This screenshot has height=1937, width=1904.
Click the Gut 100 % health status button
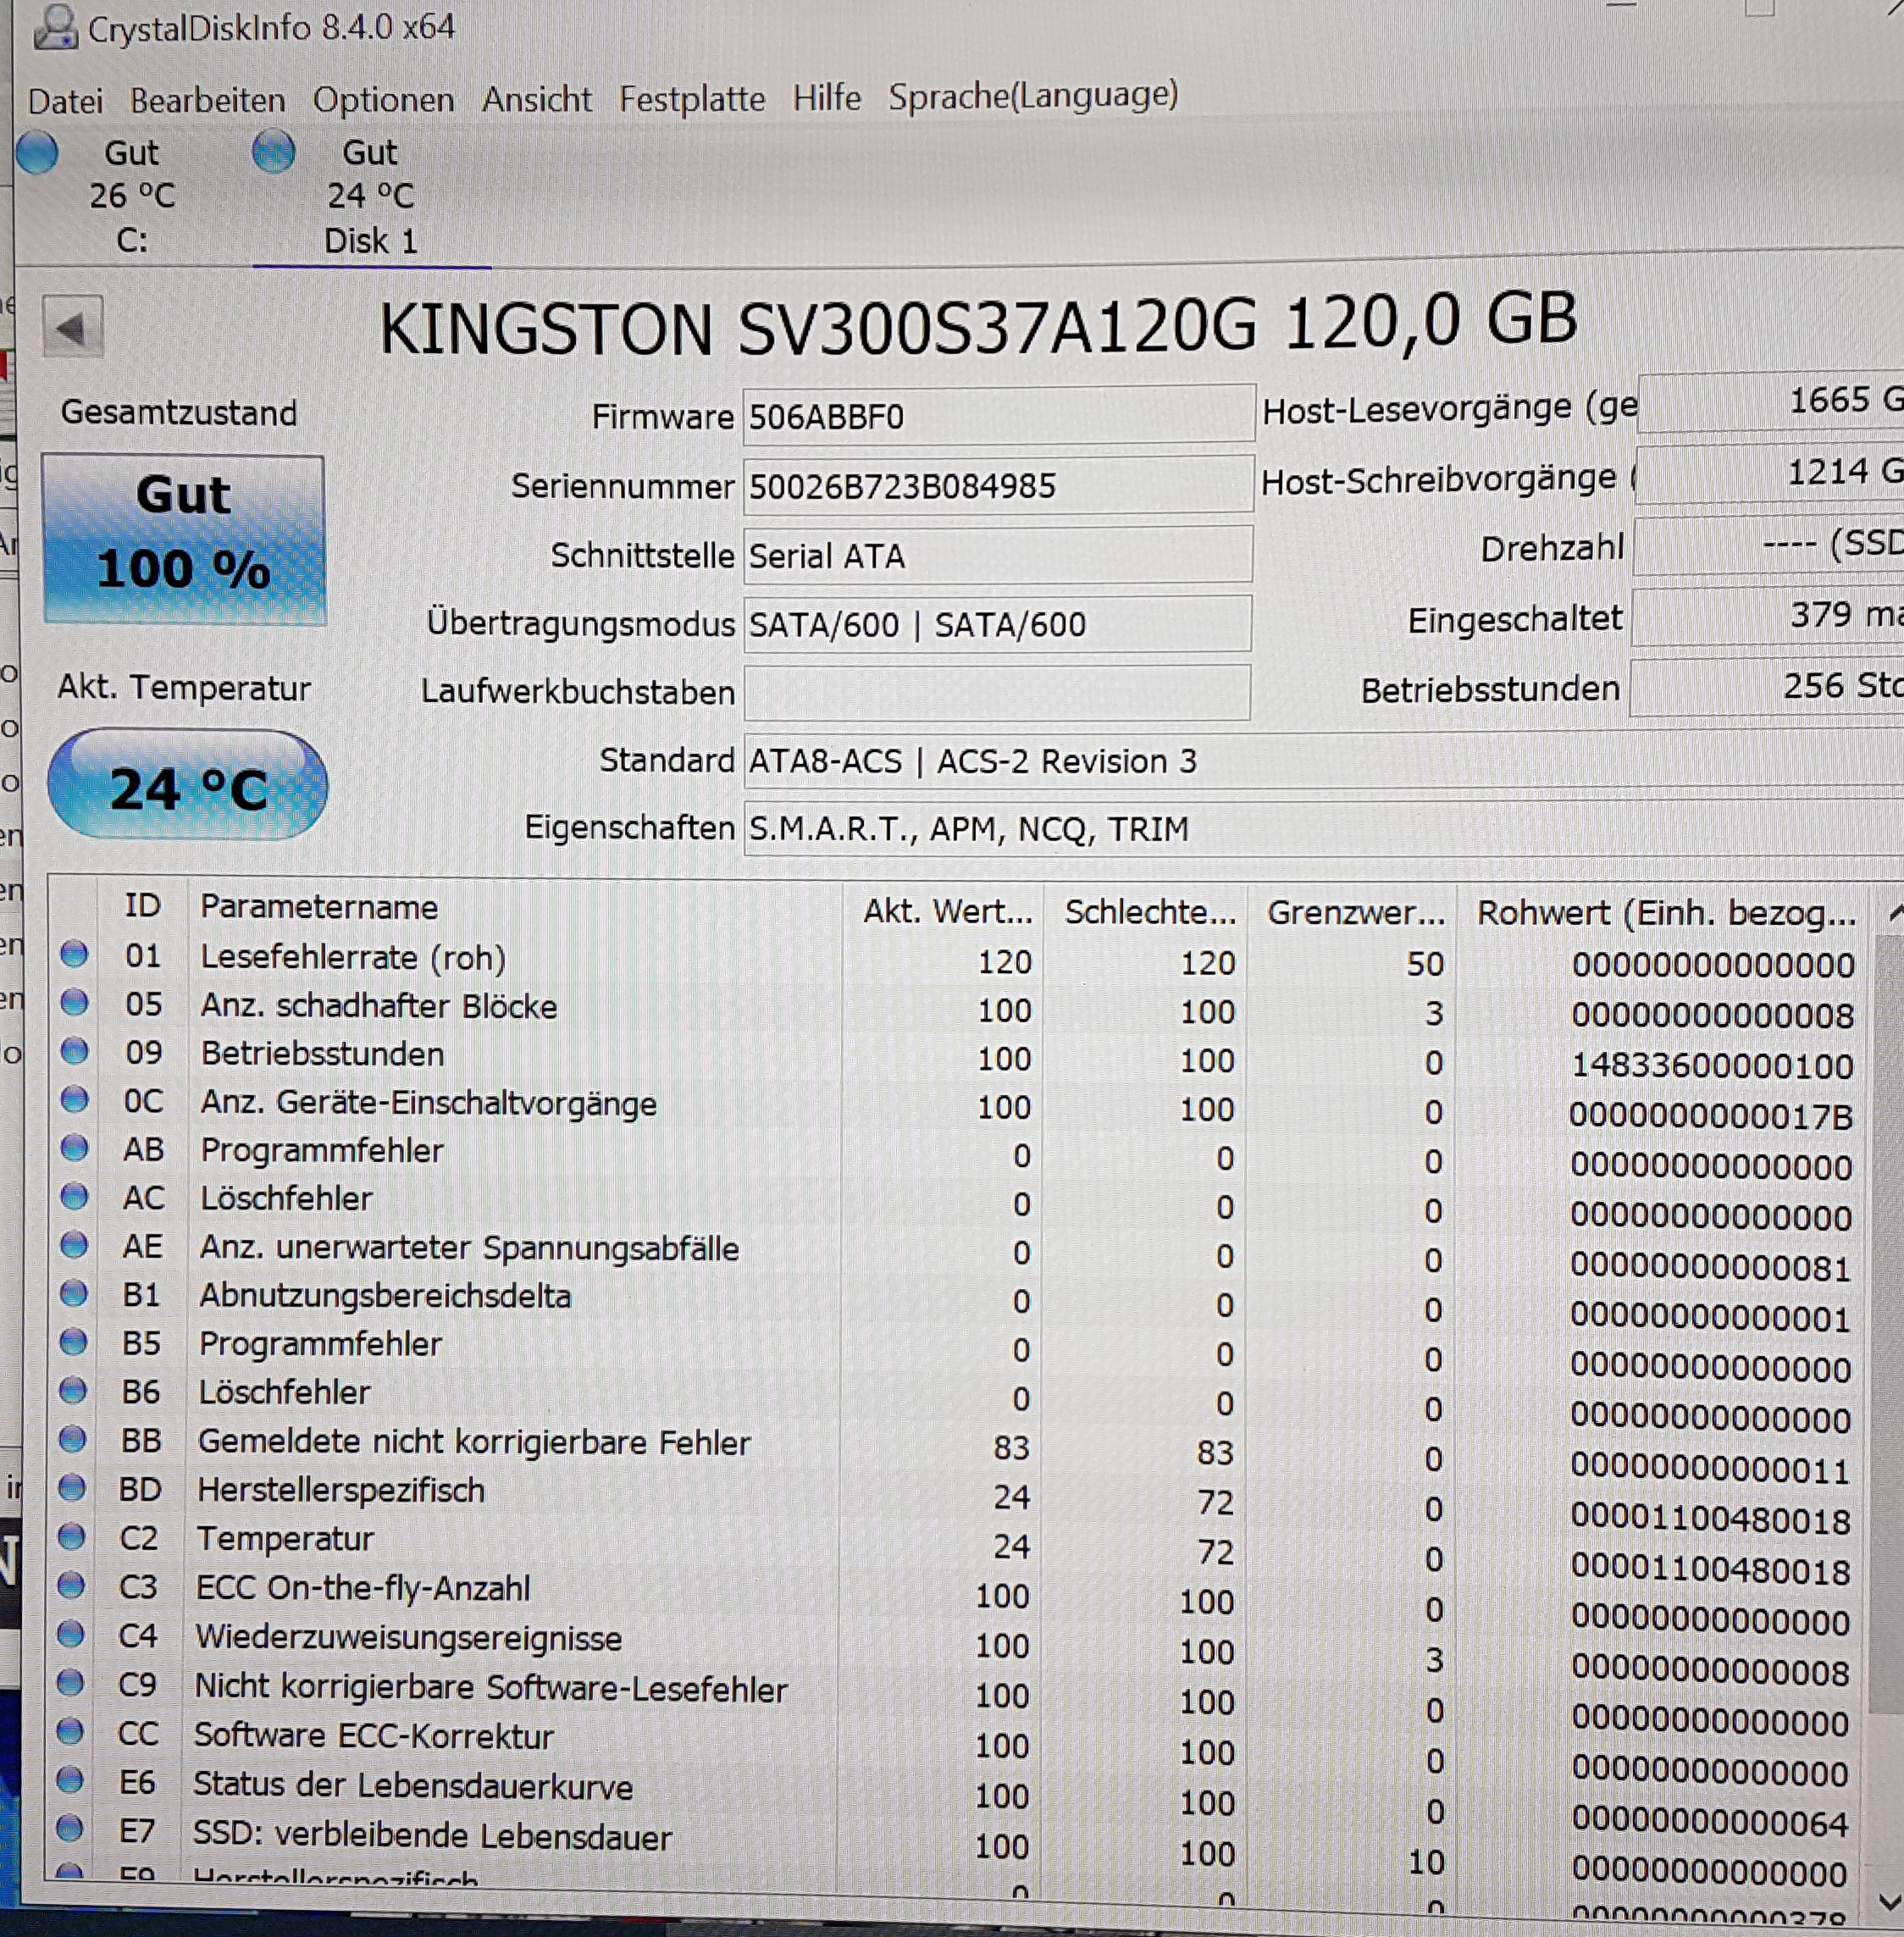(184, 539)
